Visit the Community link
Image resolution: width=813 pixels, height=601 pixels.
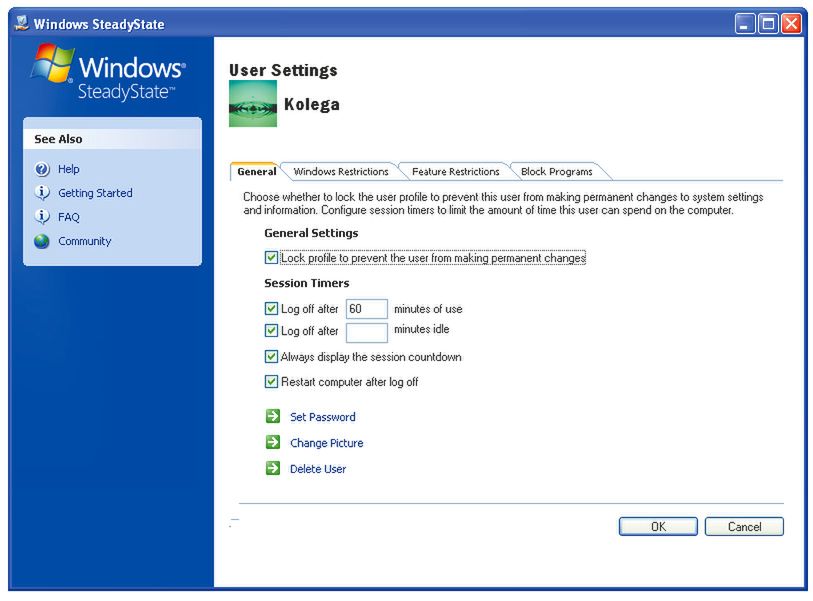(x=85, y=241)
